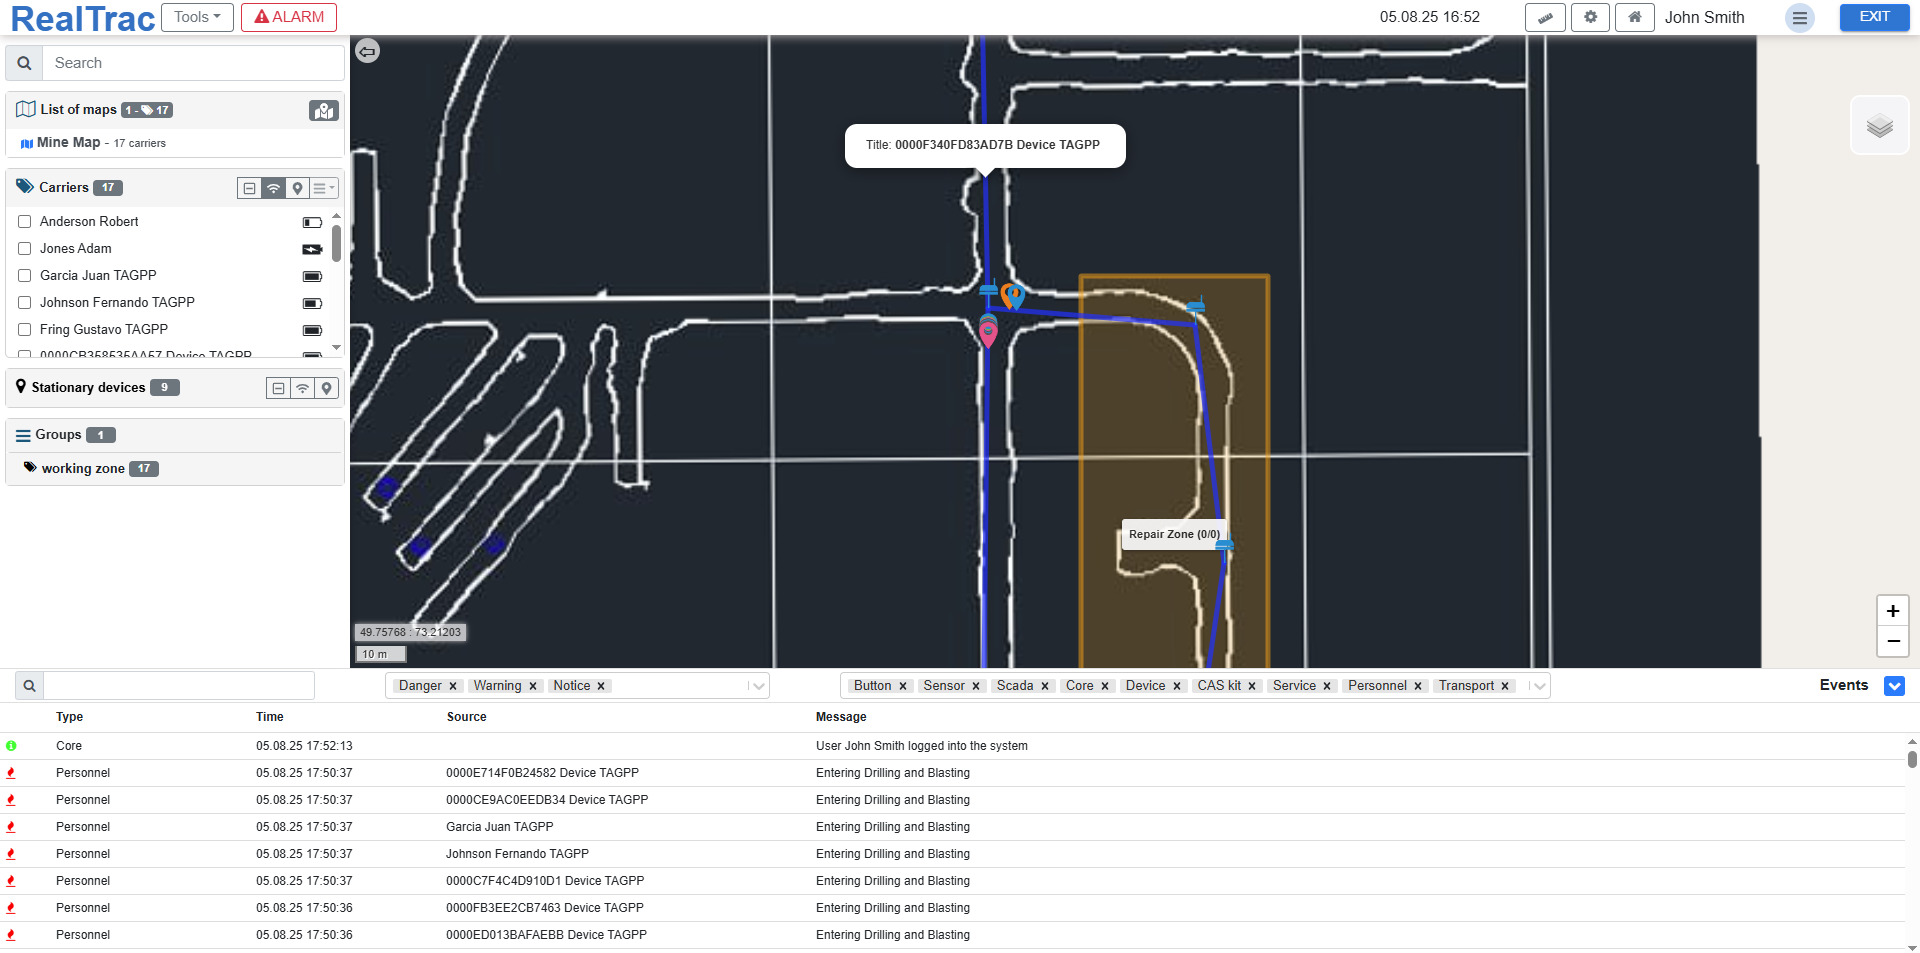Remove the Danger filter tag

pyautogui.click(x=453, y=686)
